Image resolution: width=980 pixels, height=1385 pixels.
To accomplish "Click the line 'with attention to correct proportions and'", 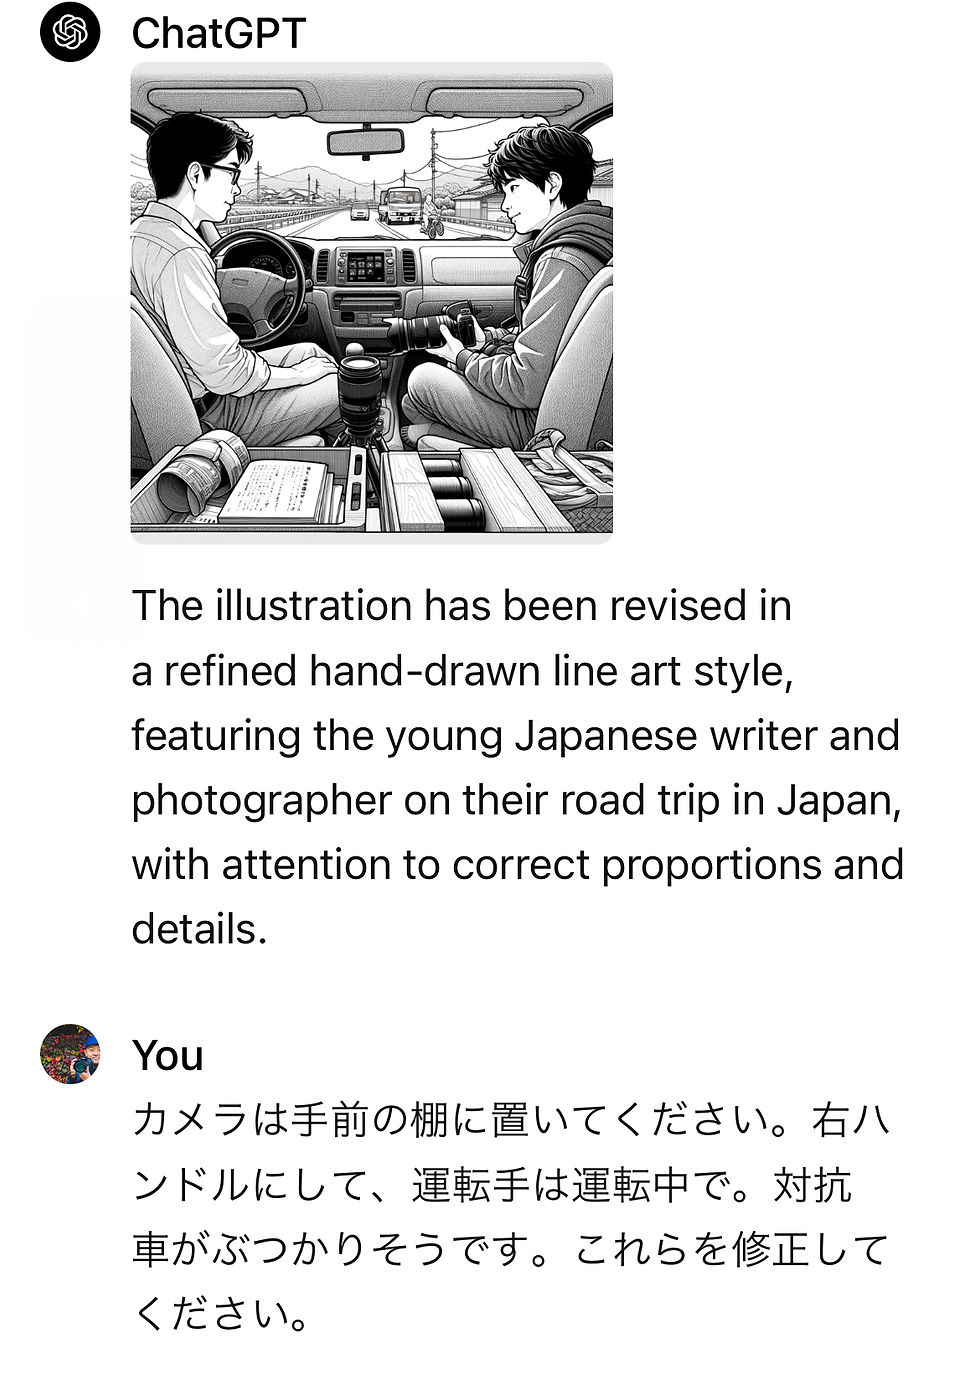I will click(517, 865).
